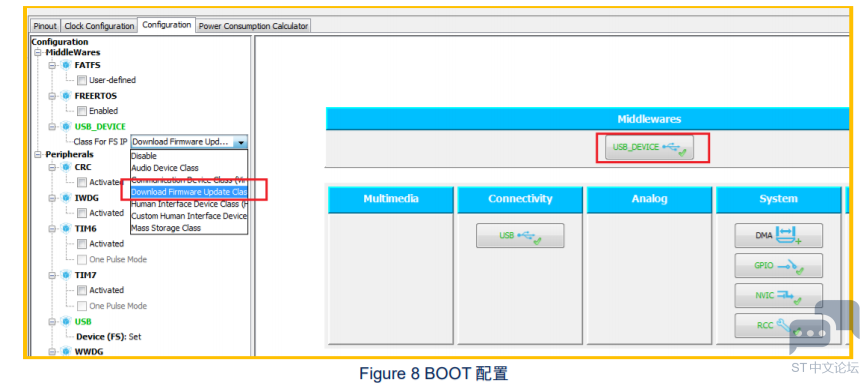Collapse the USB peripheral tree node

(x=53, y=322)
